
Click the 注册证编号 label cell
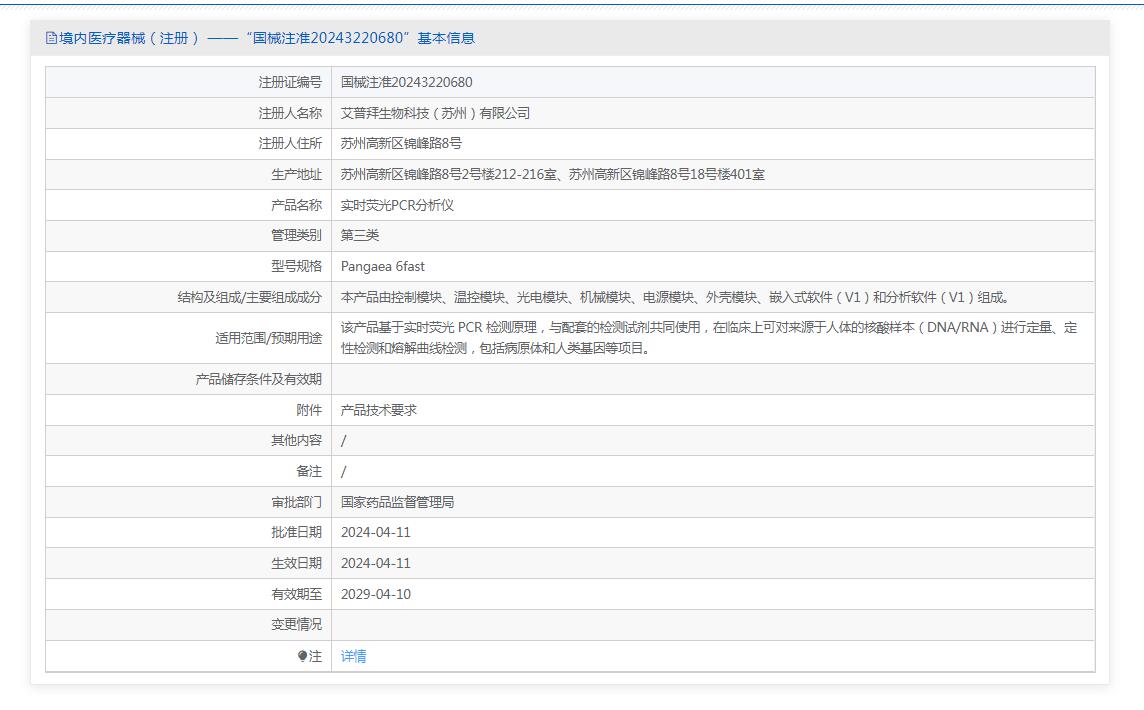(x=290, y=82)
